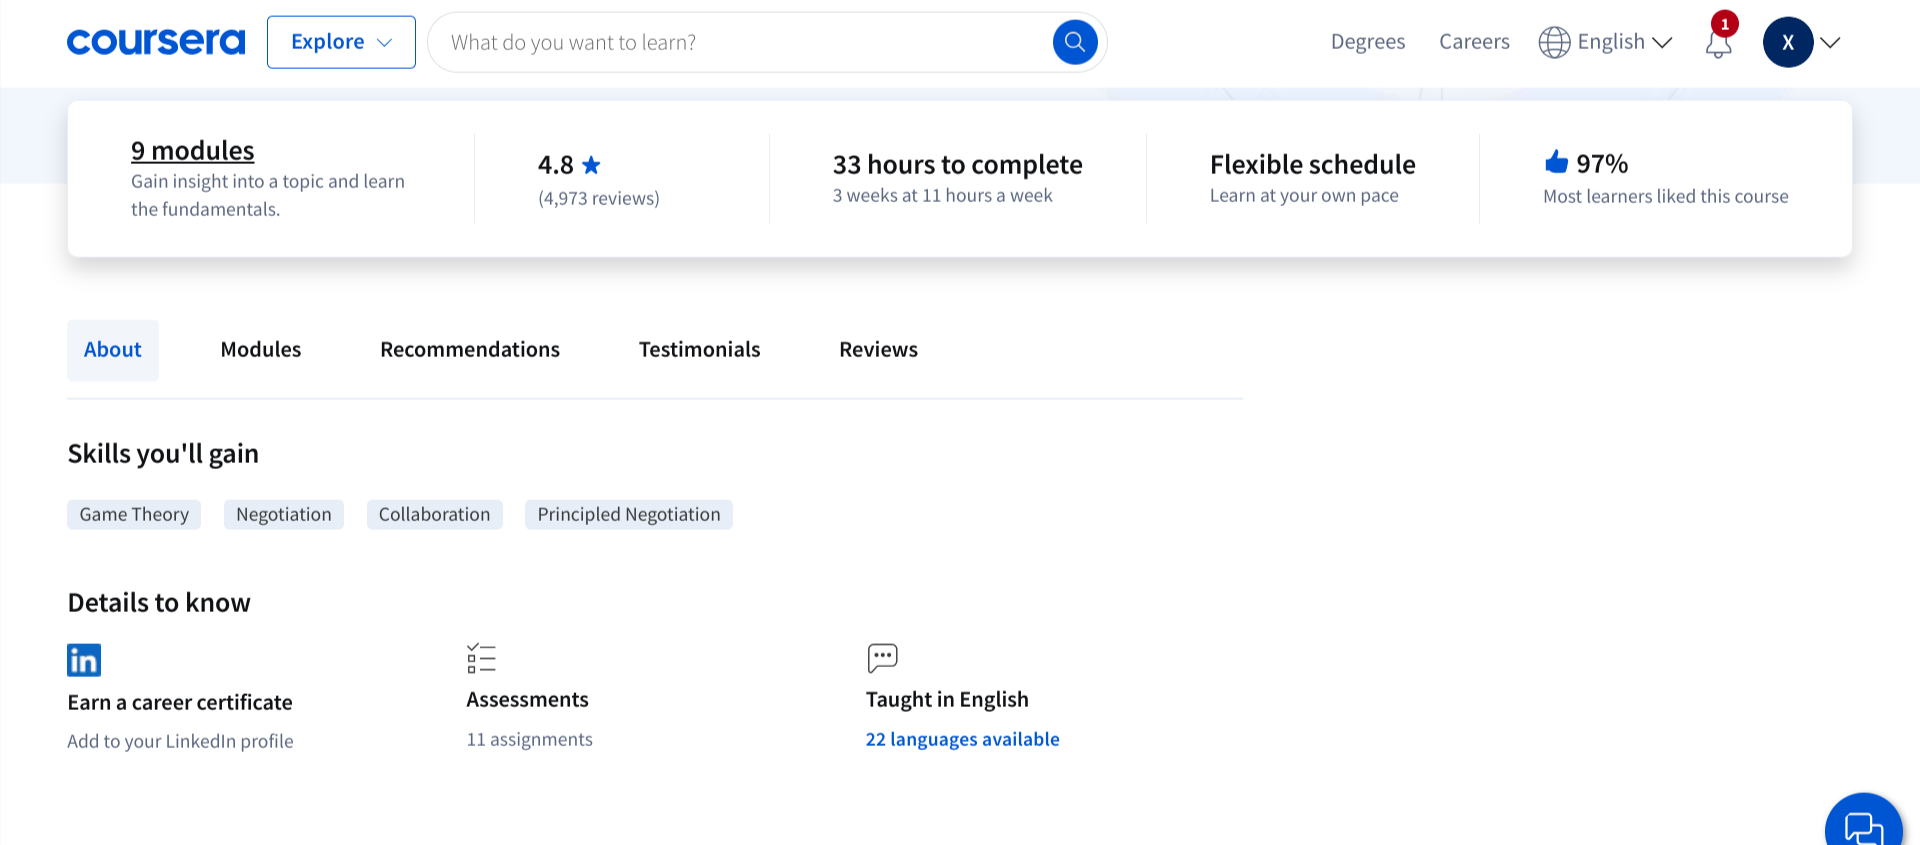Click the LinkedIn logo icon
This screenshot has width=1920, height=845.
click(x=84, y=660)
